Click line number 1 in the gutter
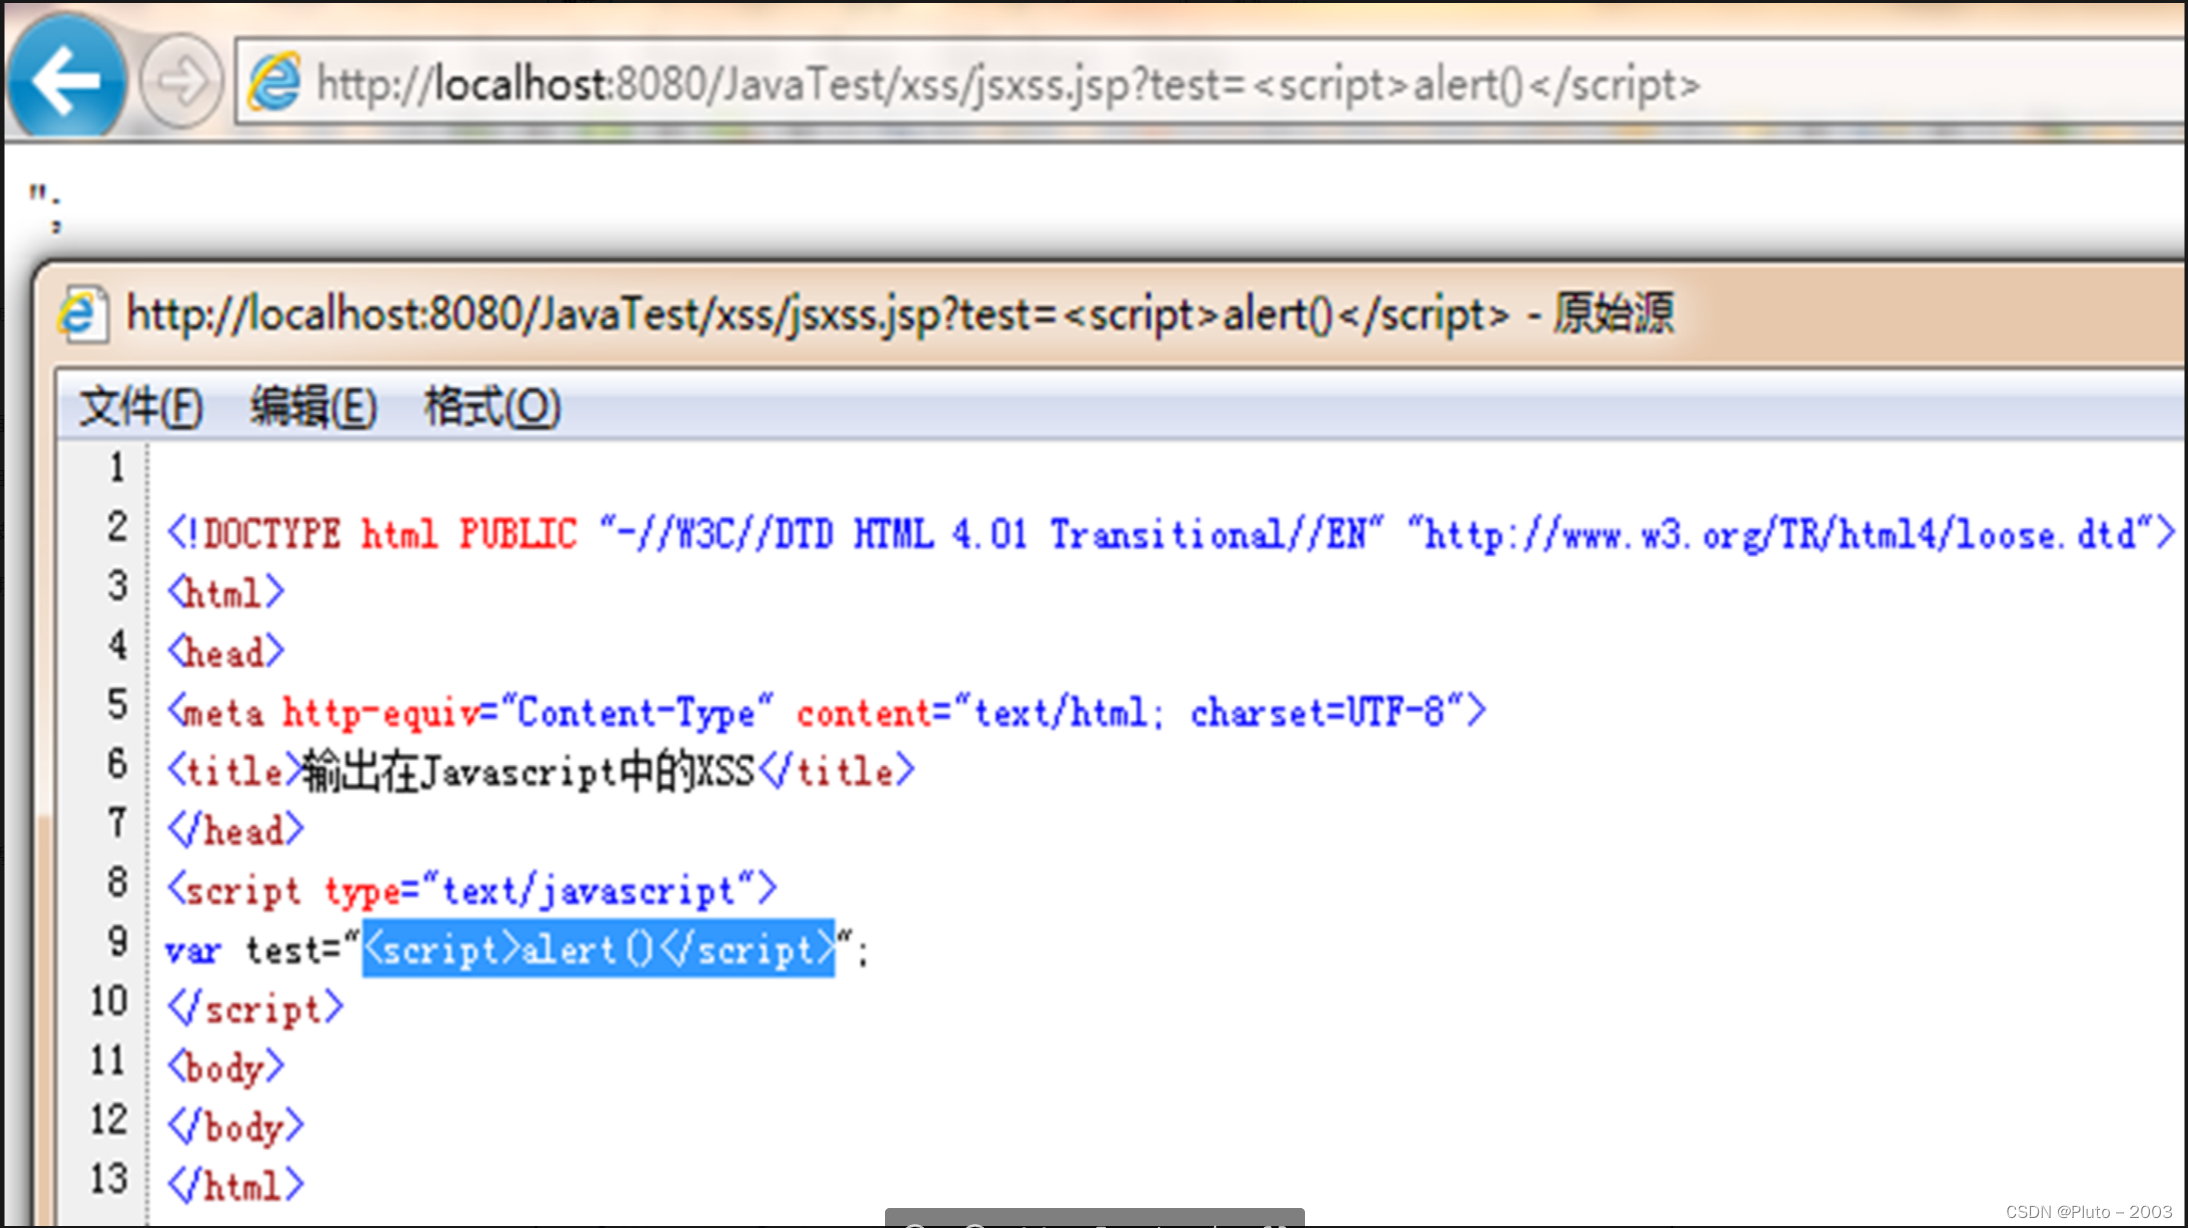The width and height of the screenshot is (2188, 1228). click(x=117, y=467)
